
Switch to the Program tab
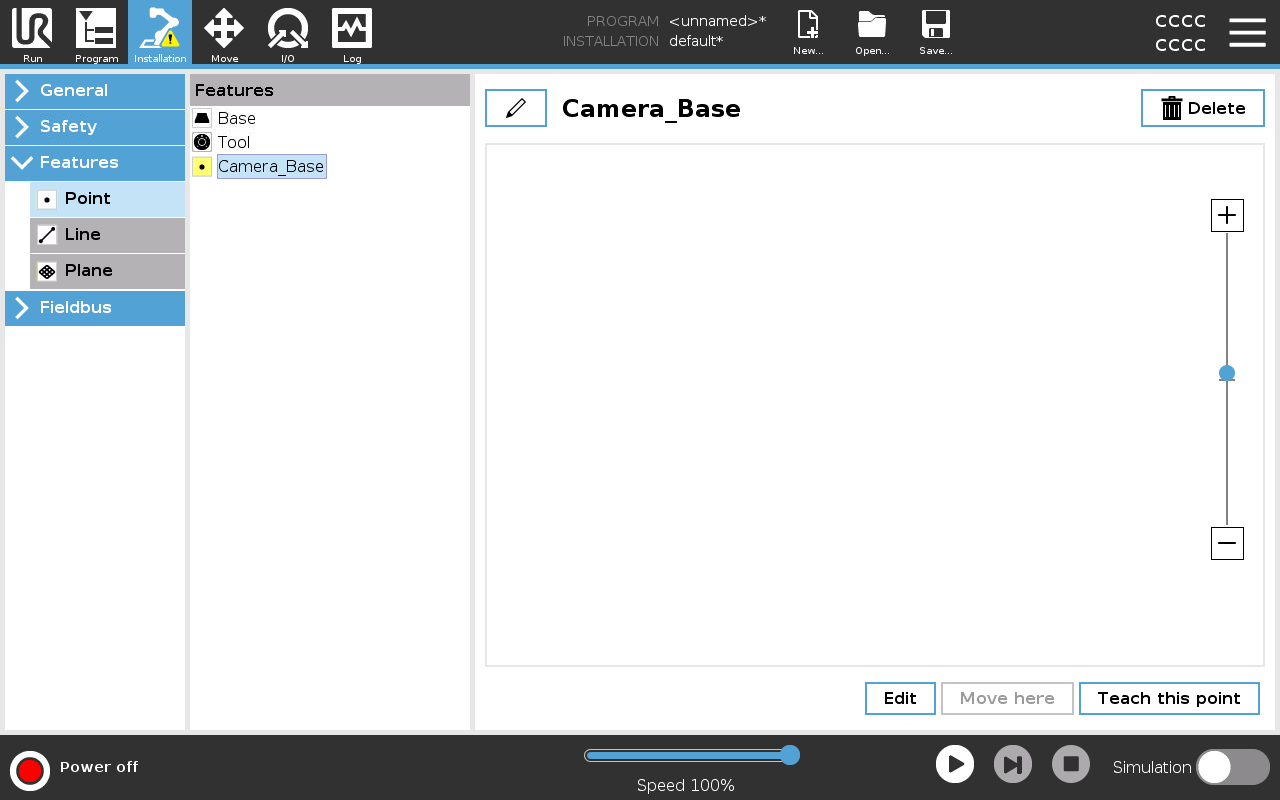(96, 32)
